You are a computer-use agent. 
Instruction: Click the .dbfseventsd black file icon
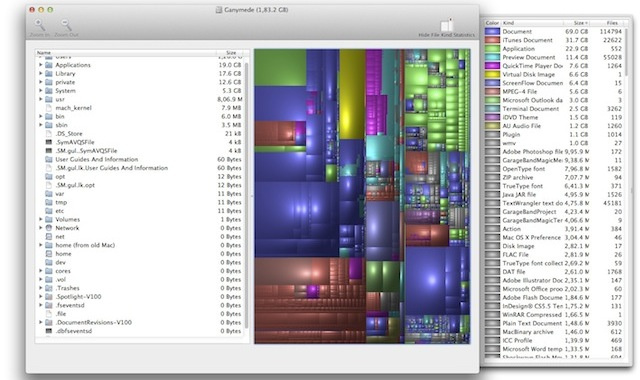coord(49,331)
